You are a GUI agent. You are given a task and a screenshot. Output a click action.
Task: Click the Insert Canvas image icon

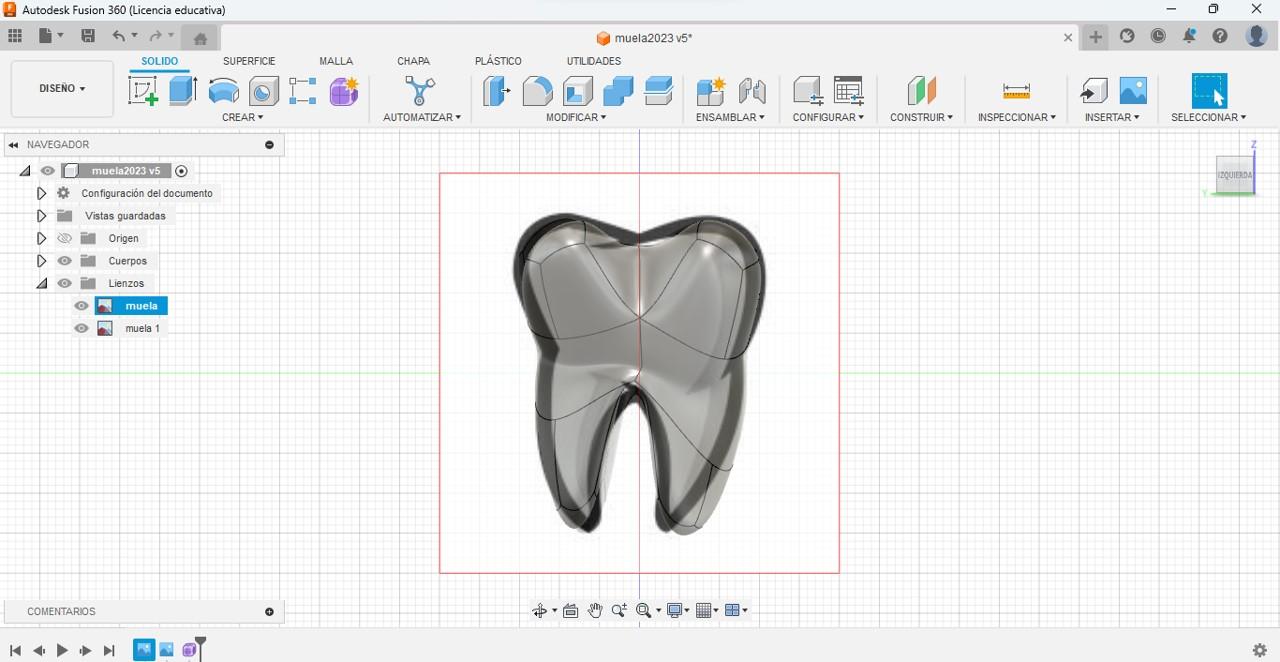tap(1133, 91)
